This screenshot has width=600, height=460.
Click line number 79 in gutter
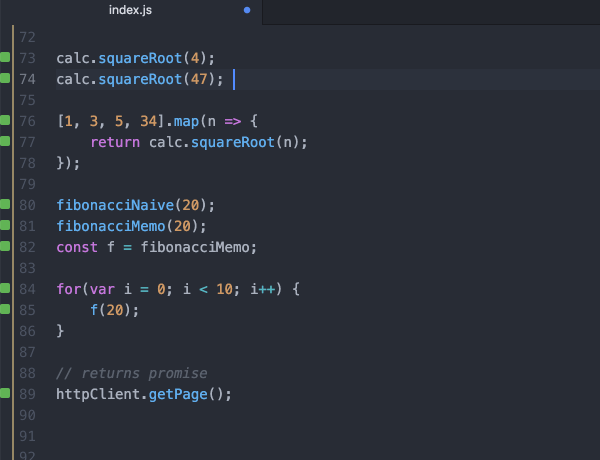click(28, 184)
